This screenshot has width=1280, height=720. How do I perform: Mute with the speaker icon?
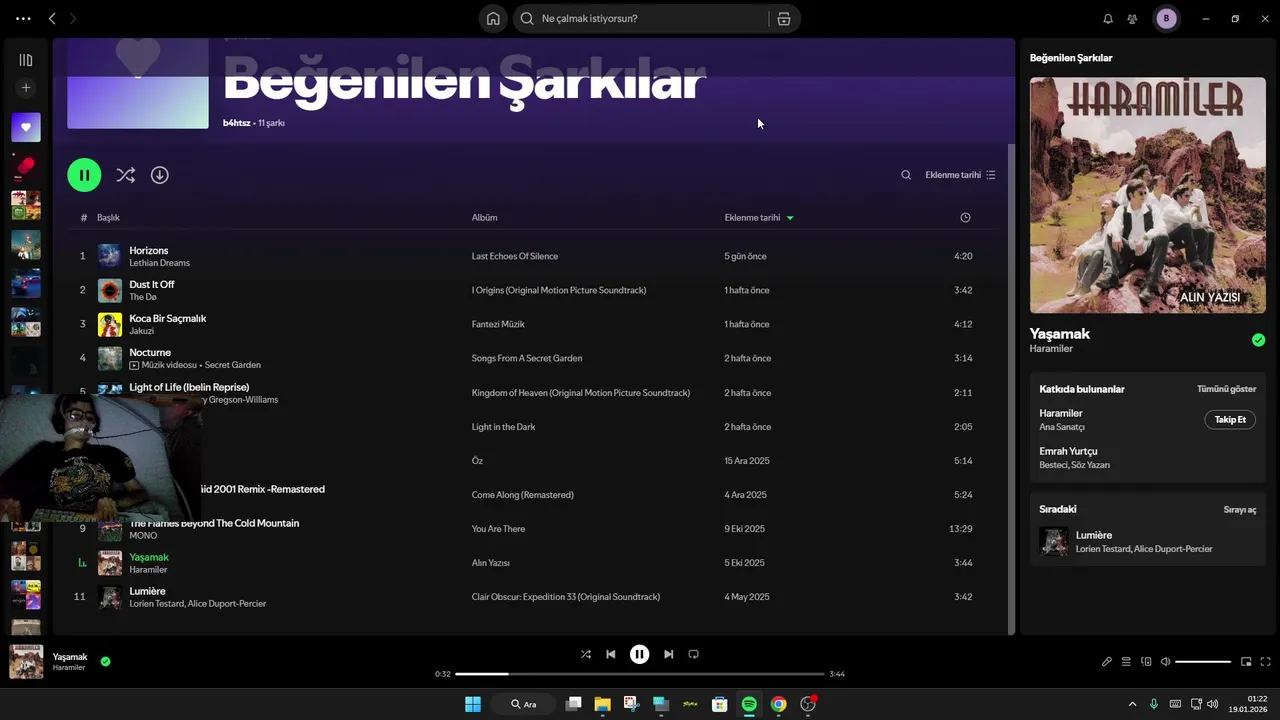(x=1166, y=661)
